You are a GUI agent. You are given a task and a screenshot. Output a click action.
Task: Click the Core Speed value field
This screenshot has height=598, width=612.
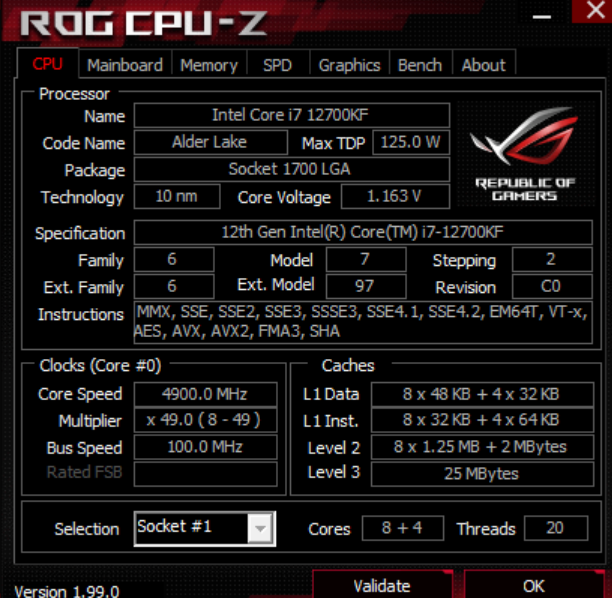pos(206,394)
